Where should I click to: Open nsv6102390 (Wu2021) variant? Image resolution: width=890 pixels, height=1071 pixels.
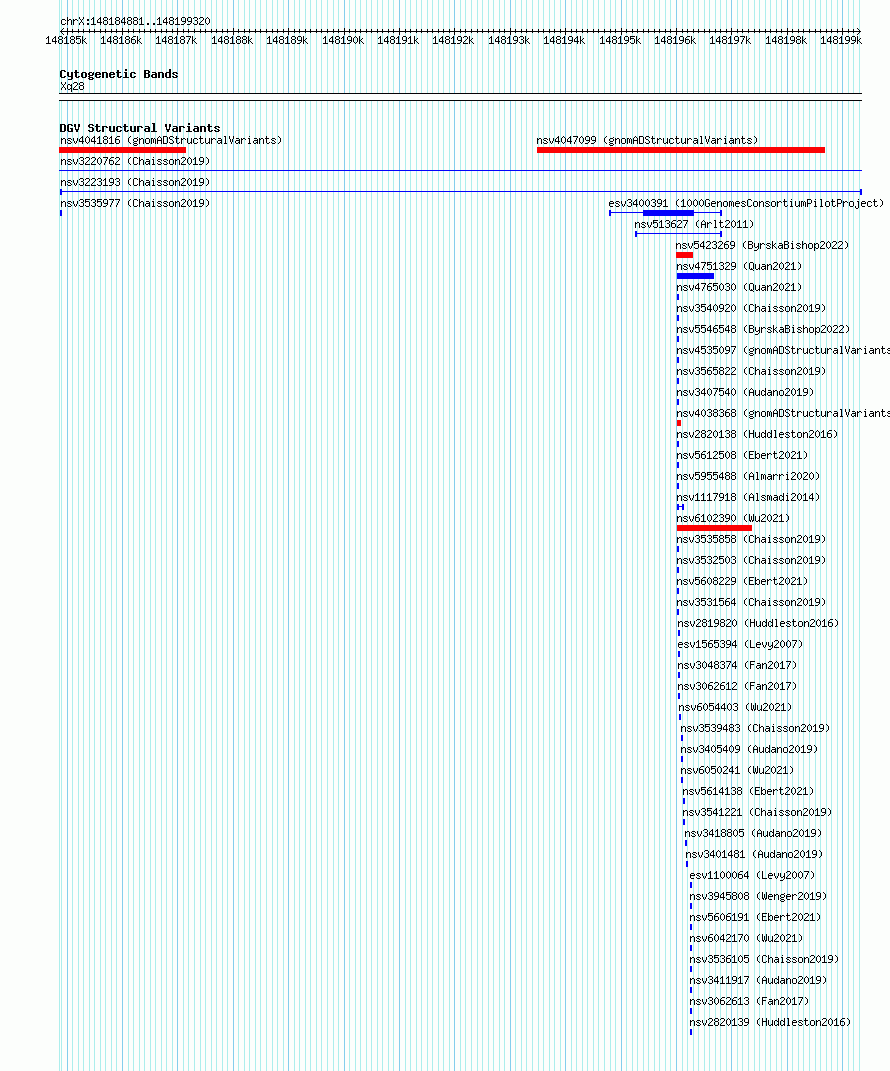(x=733, y=518)
